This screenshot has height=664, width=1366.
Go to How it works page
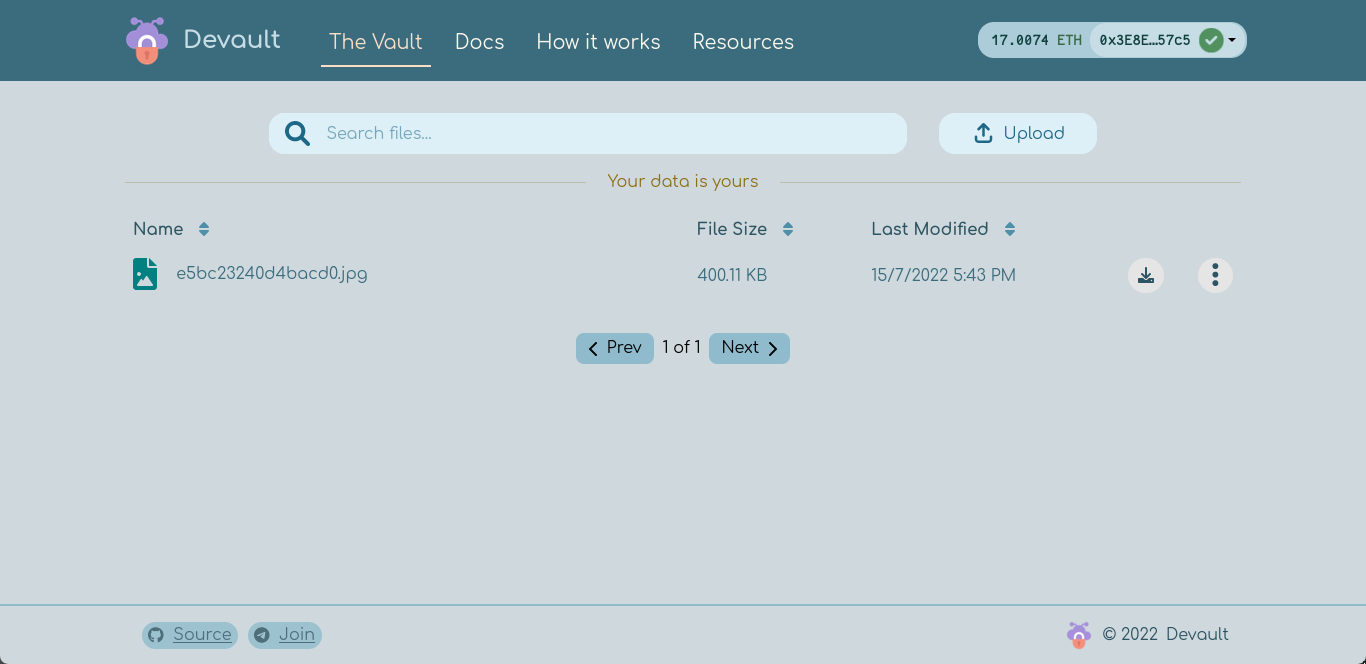(x=598, y=42)
